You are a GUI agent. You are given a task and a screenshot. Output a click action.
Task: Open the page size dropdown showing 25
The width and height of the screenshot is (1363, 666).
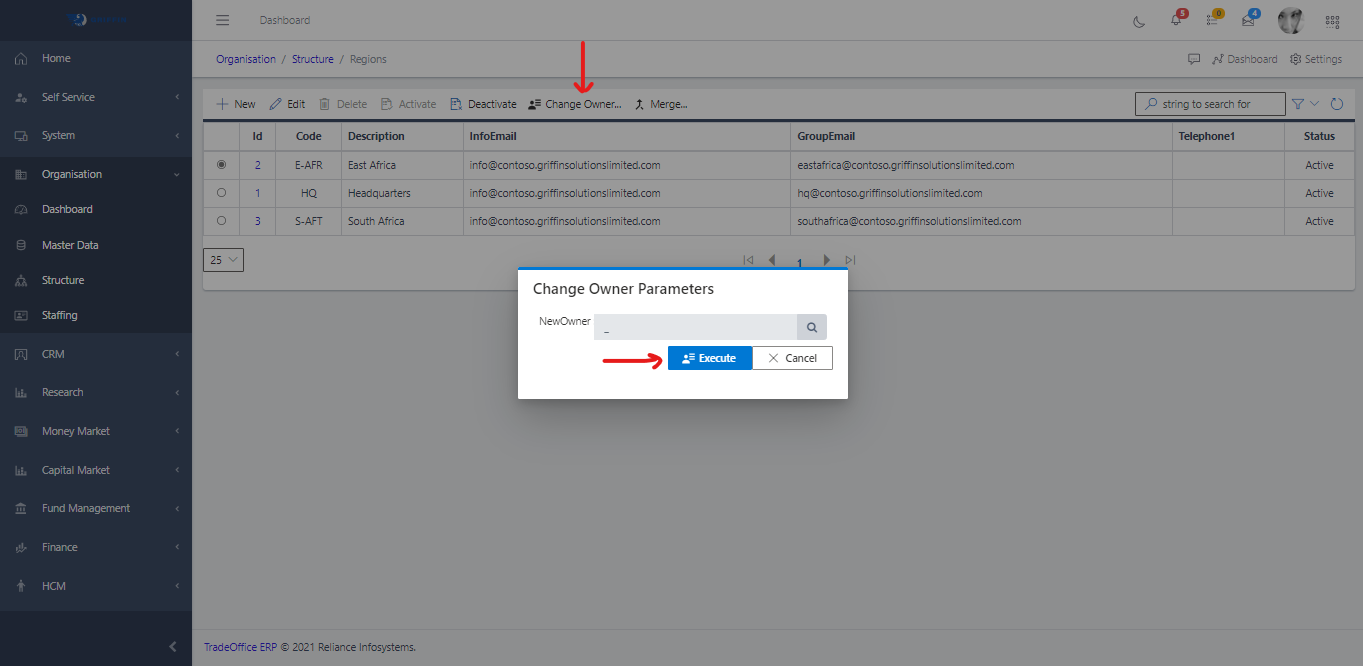[223, 260]
